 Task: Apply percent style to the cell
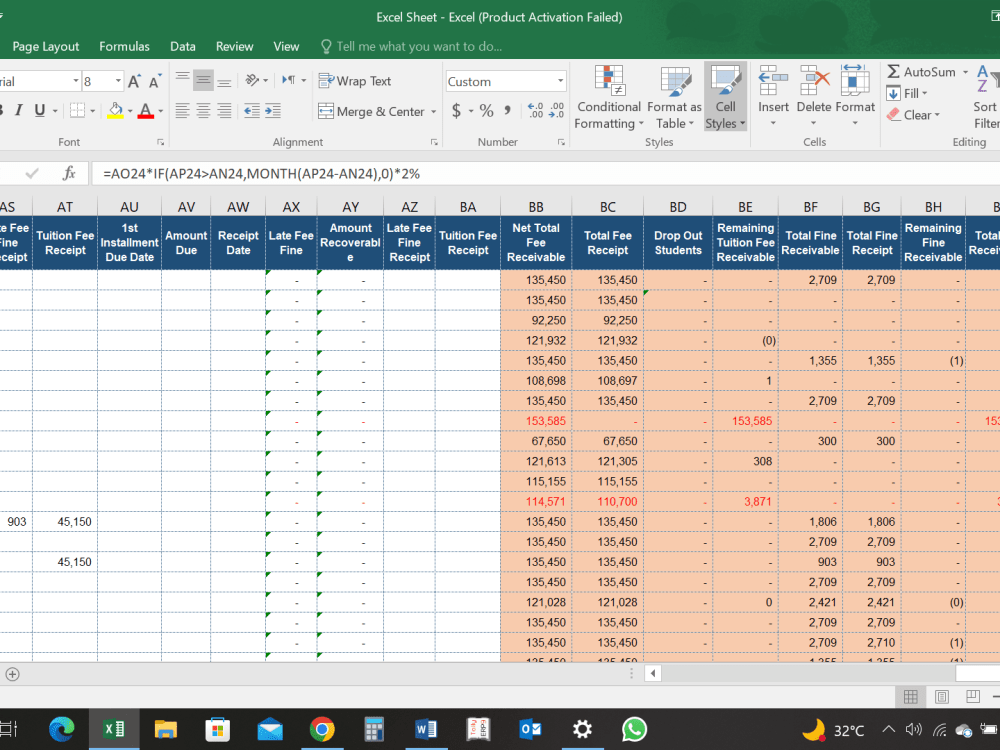coord(486,111)
